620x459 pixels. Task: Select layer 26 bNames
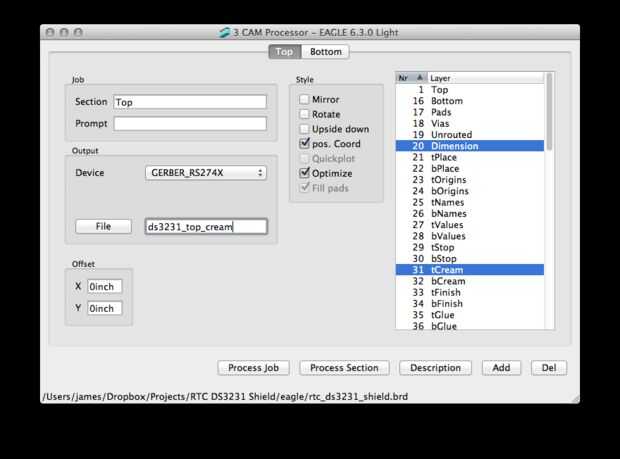click(470, 213)
